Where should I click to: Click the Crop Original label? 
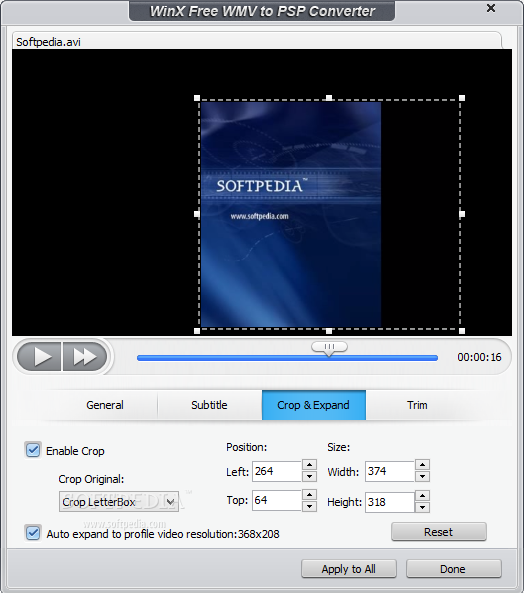[91, 479]
